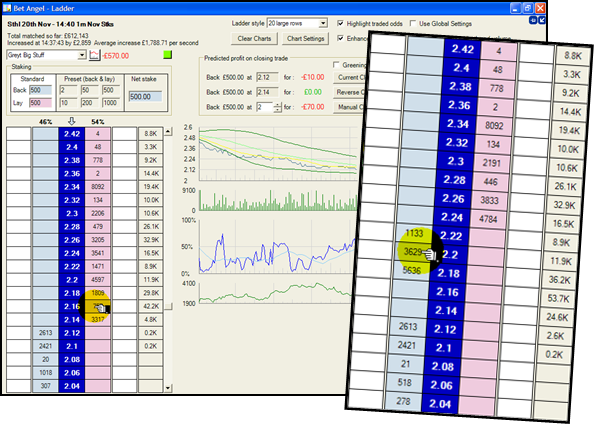Click the odds price line chart

click(278, 154)
